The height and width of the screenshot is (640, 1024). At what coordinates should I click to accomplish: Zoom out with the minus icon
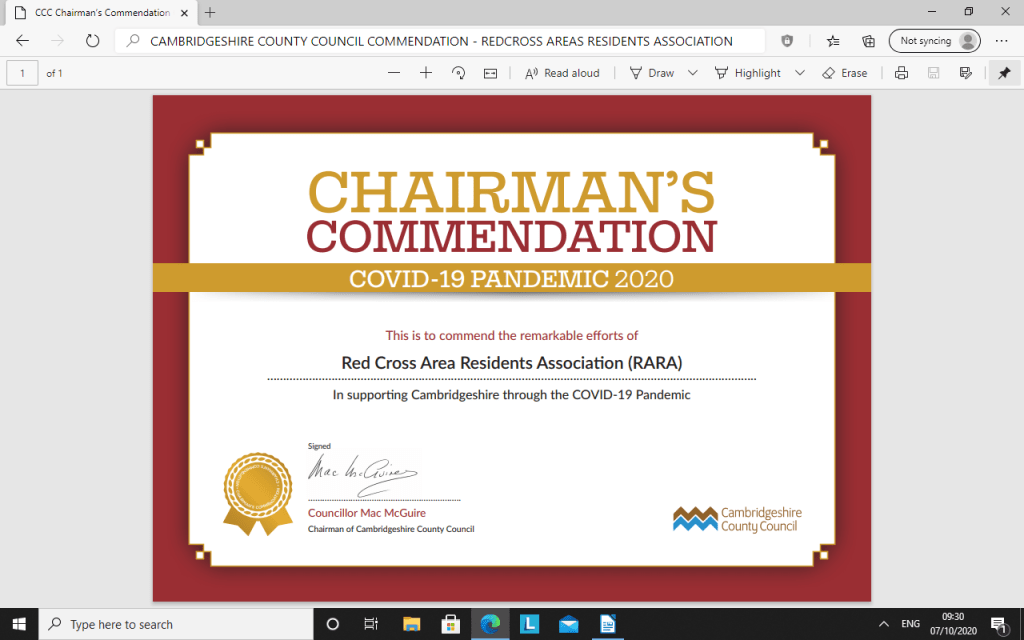394,73
